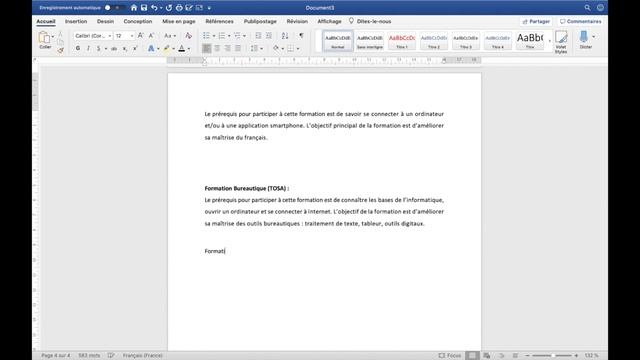Apply the Titre 1 style

402,41
